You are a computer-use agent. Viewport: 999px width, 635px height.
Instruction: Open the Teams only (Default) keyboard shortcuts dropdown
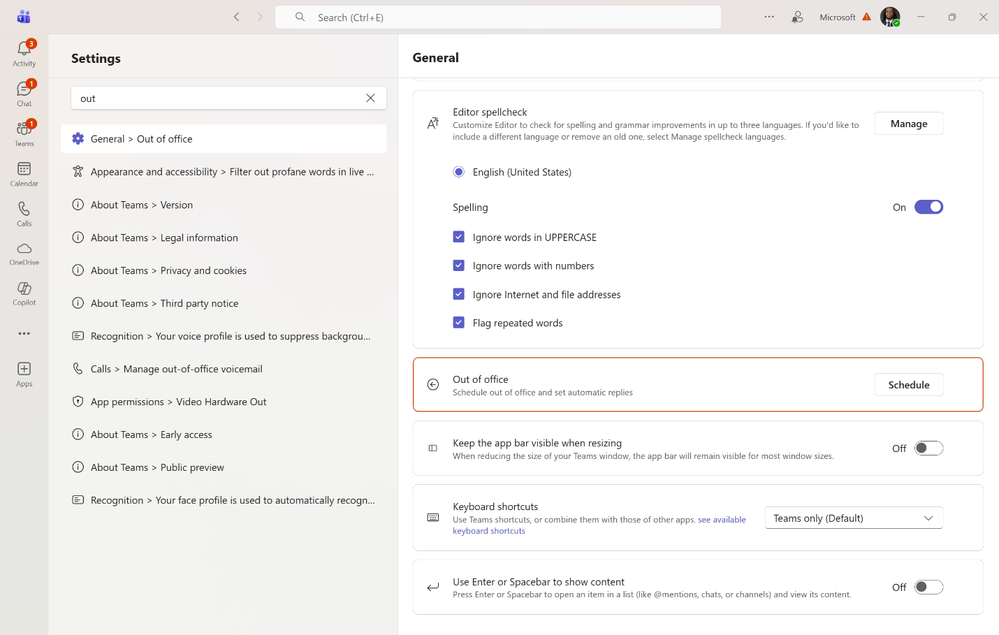(853, 517)
